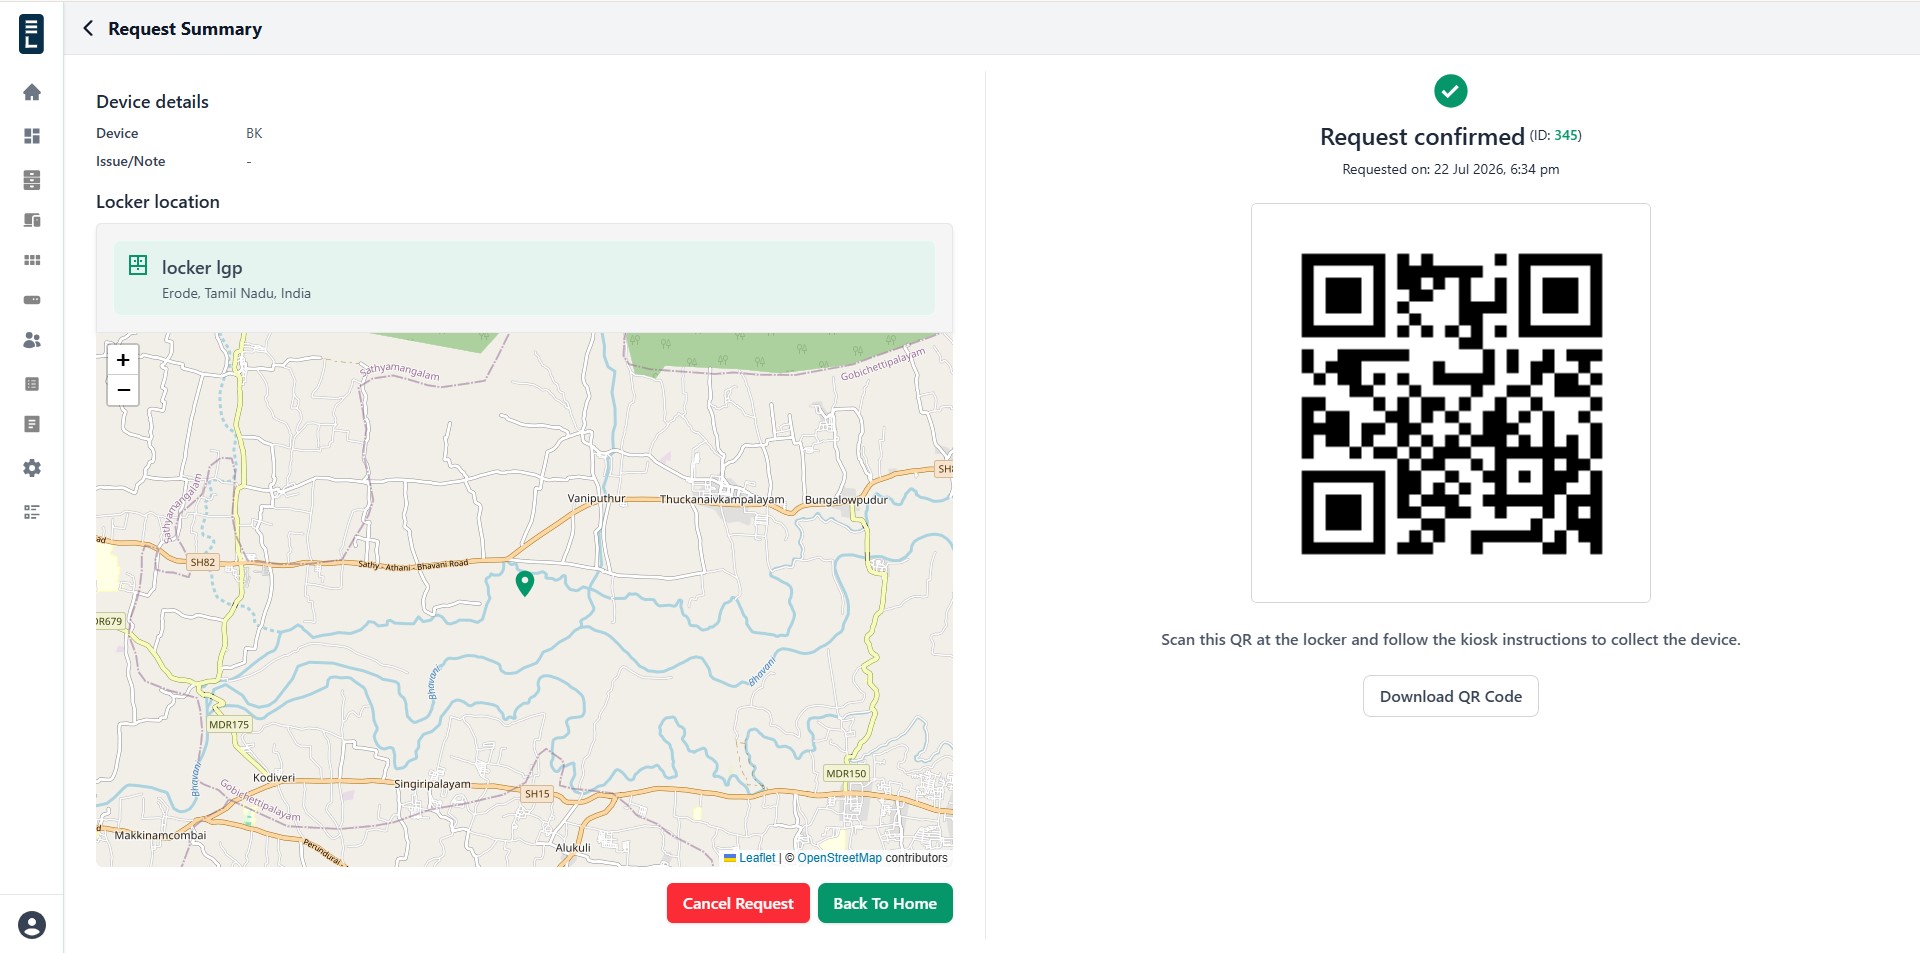Click the QR scan instructions text
The width and height of the screenshot is (1920, 953).
point(1451,640)
